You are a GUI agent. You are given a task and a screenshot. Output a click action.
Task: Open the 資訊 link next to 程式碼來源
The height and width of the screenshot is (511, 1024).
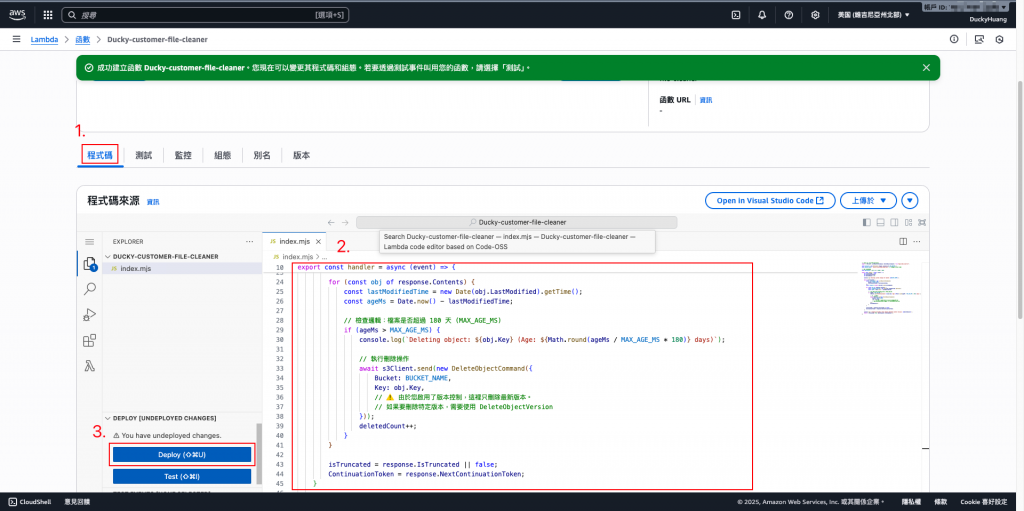(x=153, y=202)
